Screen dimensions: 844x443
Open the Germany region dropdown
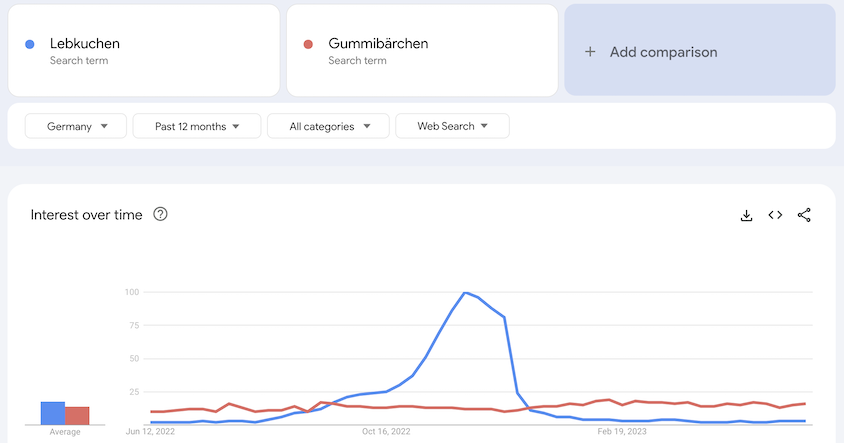coord(76,126)
